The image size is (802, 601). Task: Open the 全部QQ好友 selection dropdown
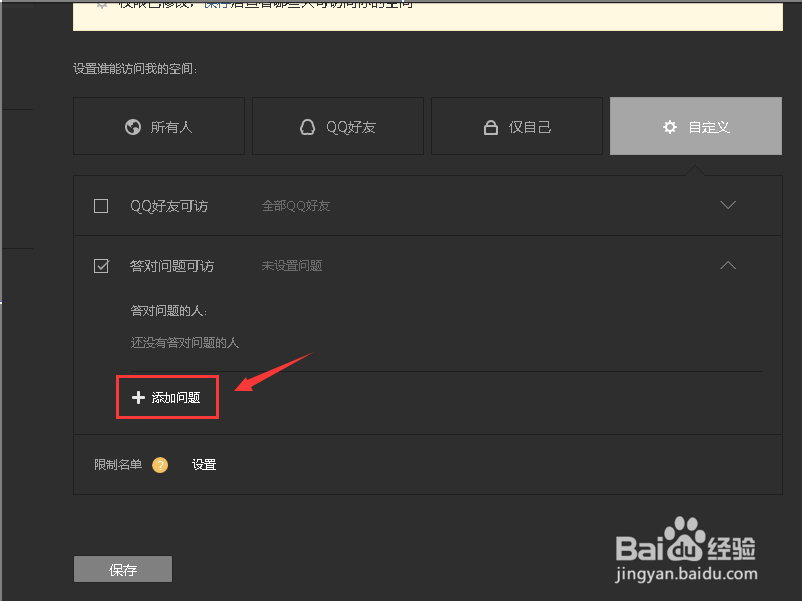(x=728, y=205)
